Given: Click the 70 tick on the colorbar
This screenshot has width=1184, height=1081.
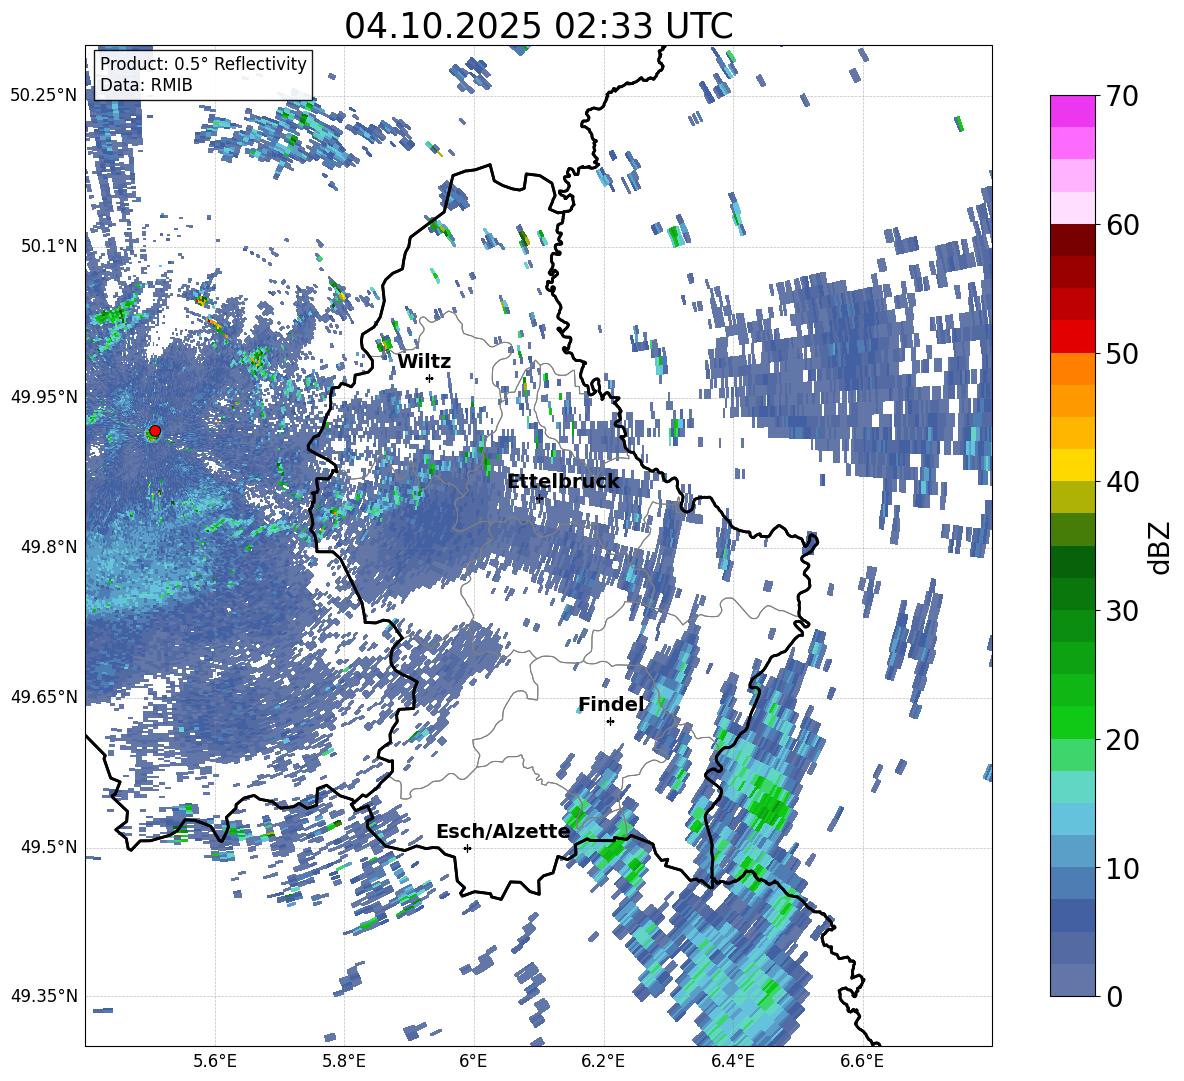Looking at the screenshot, I should [1121, 96].
